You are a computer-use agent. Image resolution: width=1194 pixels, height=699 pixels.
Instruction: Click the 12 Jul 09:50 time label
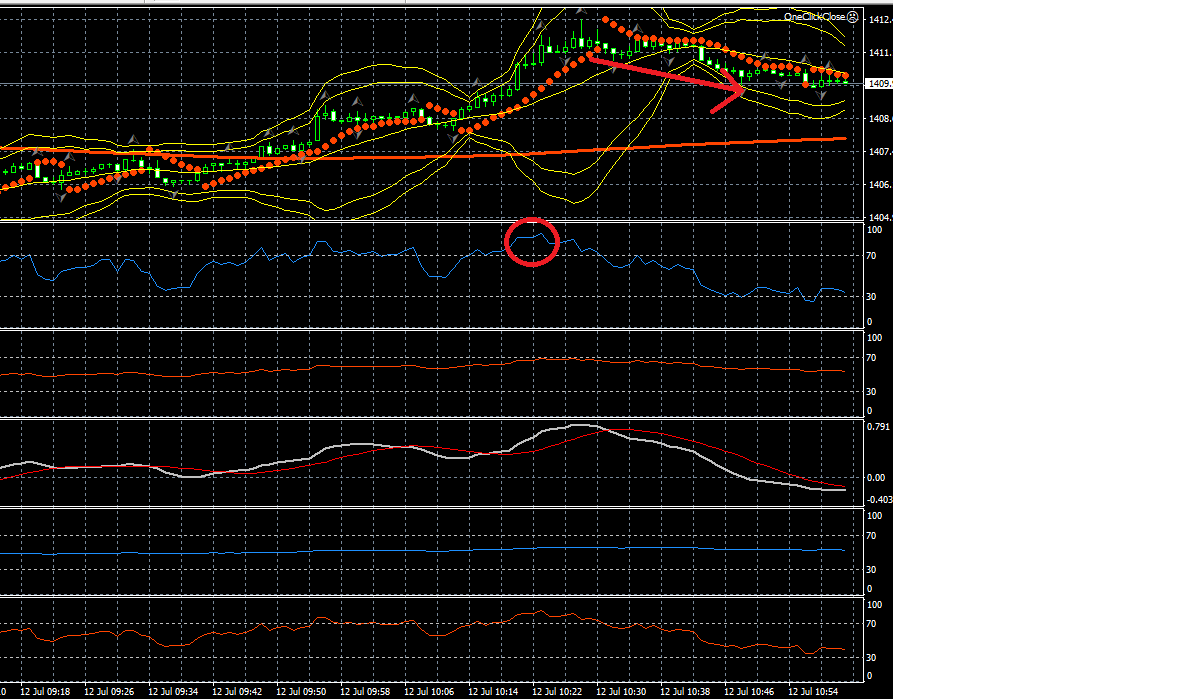[301, 691]
